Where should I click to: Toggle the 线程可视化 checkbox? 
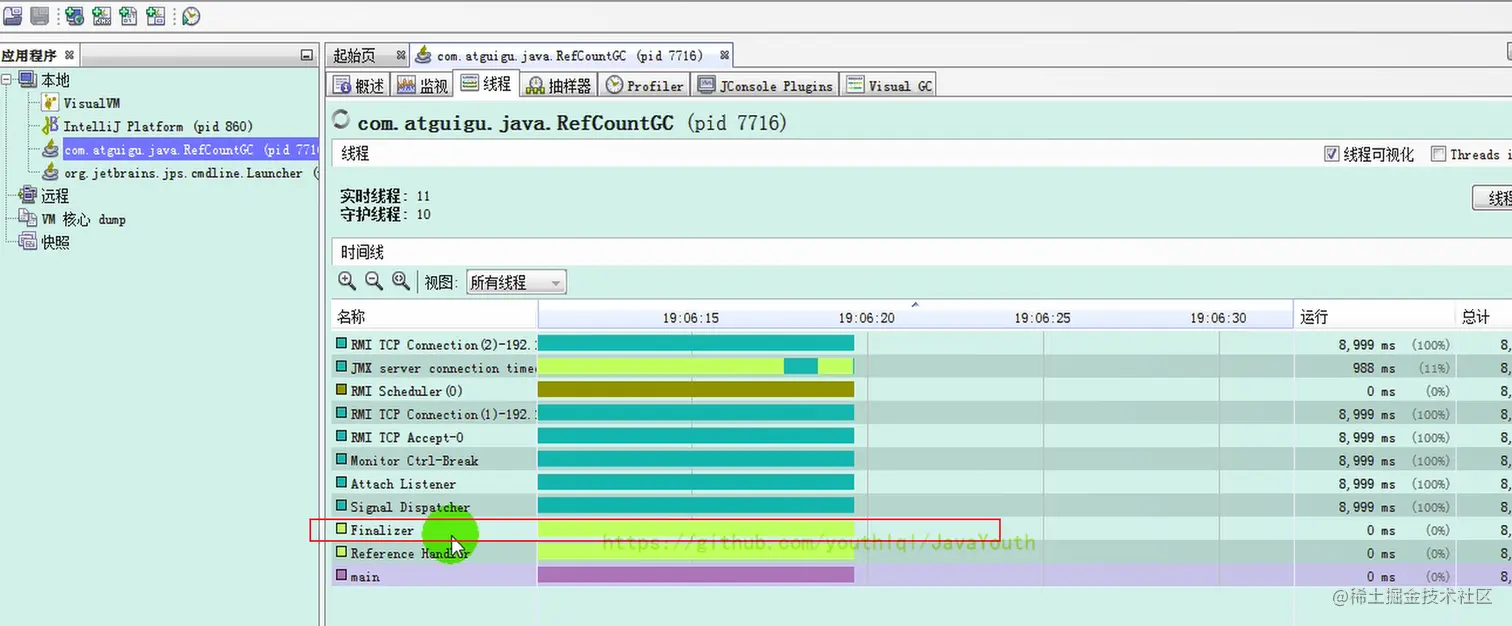click(x=1331, y=154)
